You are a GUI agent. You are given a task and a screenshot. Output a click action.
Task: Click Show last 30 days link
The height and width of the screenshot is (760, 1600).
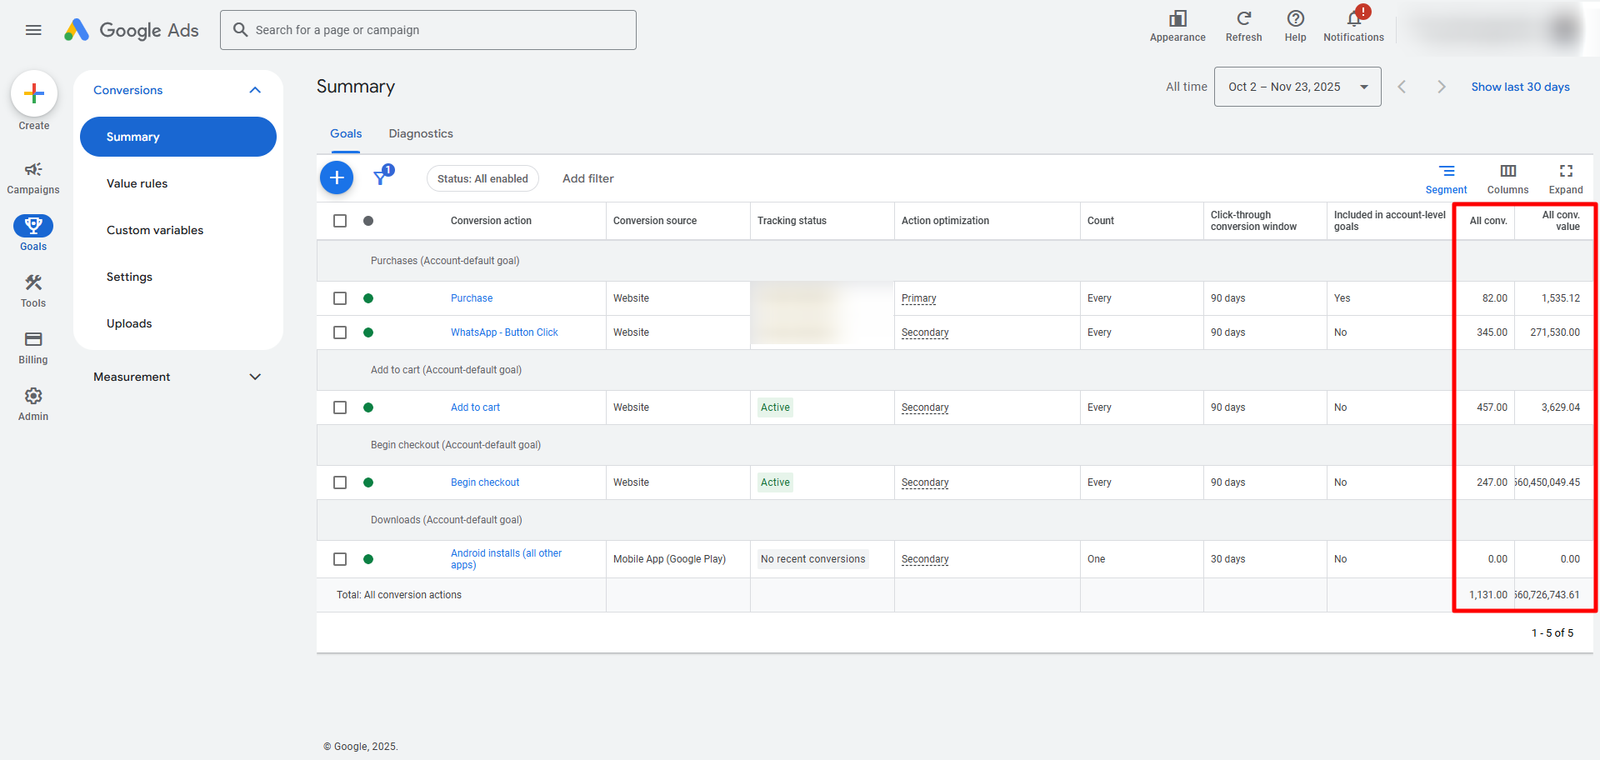click(1519, 87)
